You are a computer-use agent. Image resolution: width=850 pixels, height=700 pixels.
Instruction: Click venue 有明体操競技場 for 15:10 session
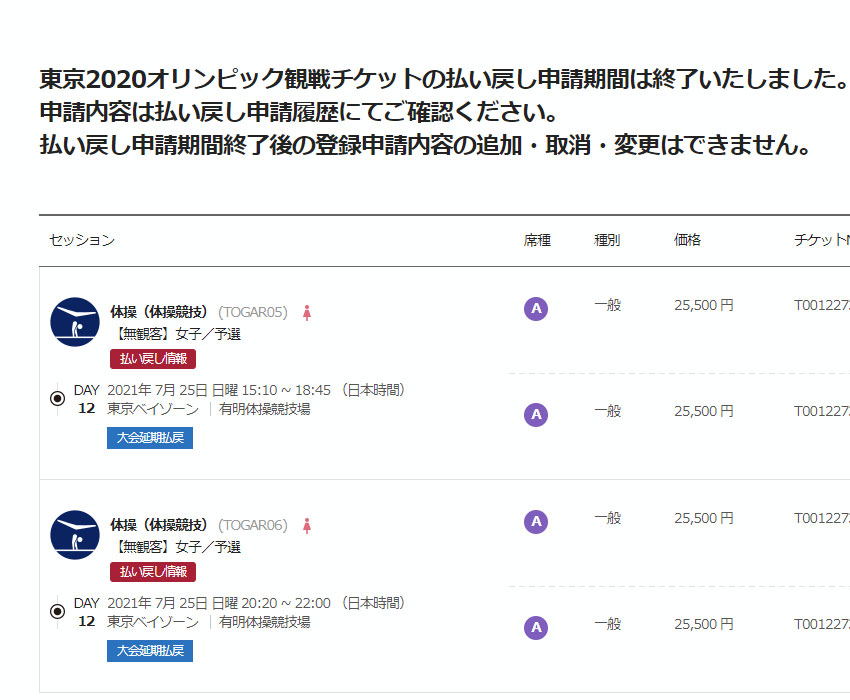(265, 409)
